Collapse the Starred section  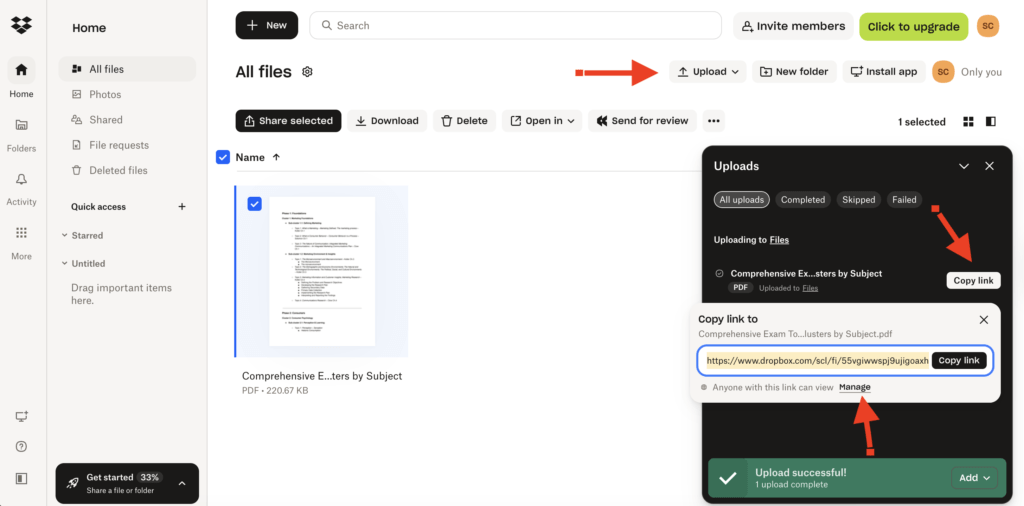coord(65,236)
